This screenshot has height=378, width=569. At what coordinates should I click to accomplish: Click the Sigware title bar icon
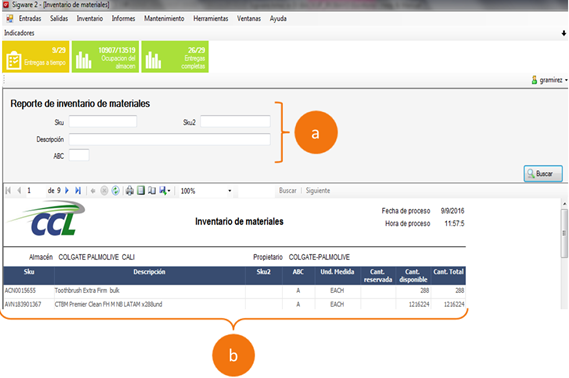pos(6,5)
